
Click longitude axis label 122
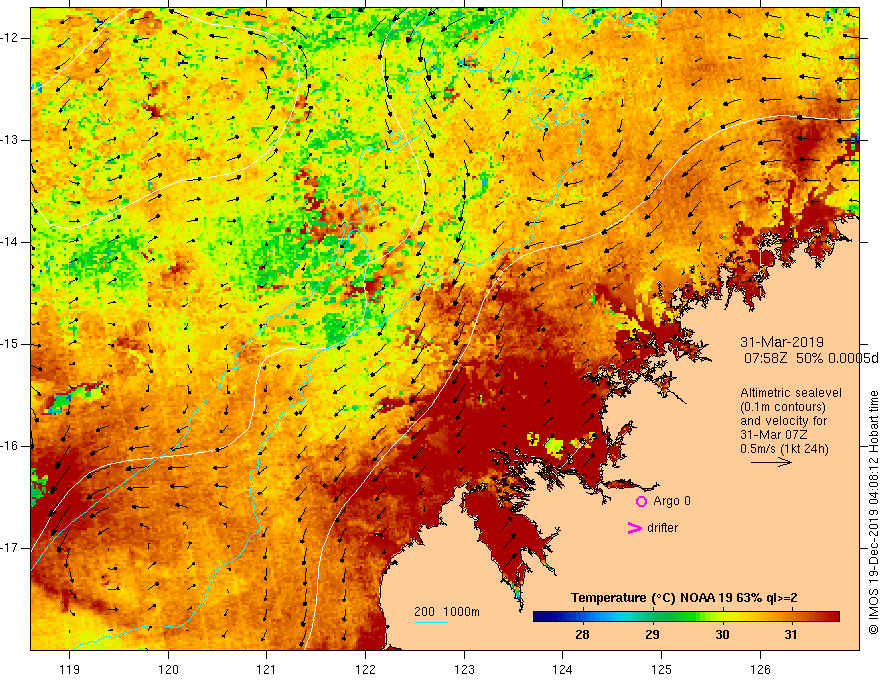pyautogui.click(x=365, y=669)
